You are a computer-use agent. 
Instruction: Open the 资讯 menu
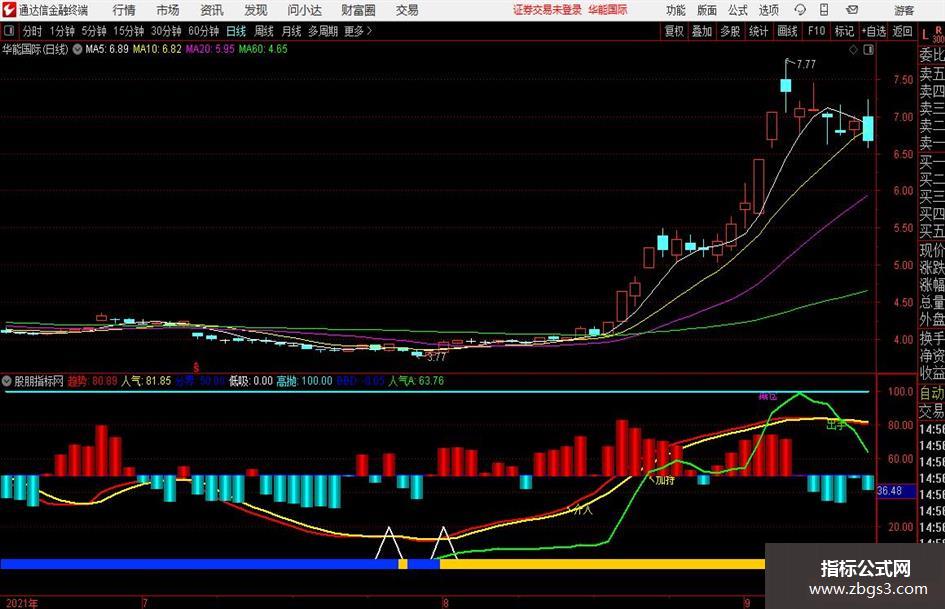[212, 10]
